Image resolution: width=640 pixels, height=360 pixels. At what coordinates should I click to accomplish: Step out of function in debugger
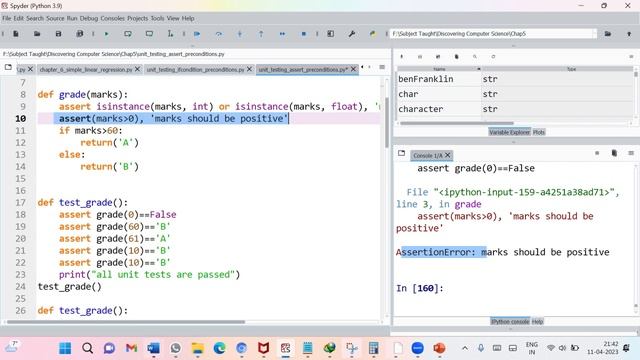261,34
